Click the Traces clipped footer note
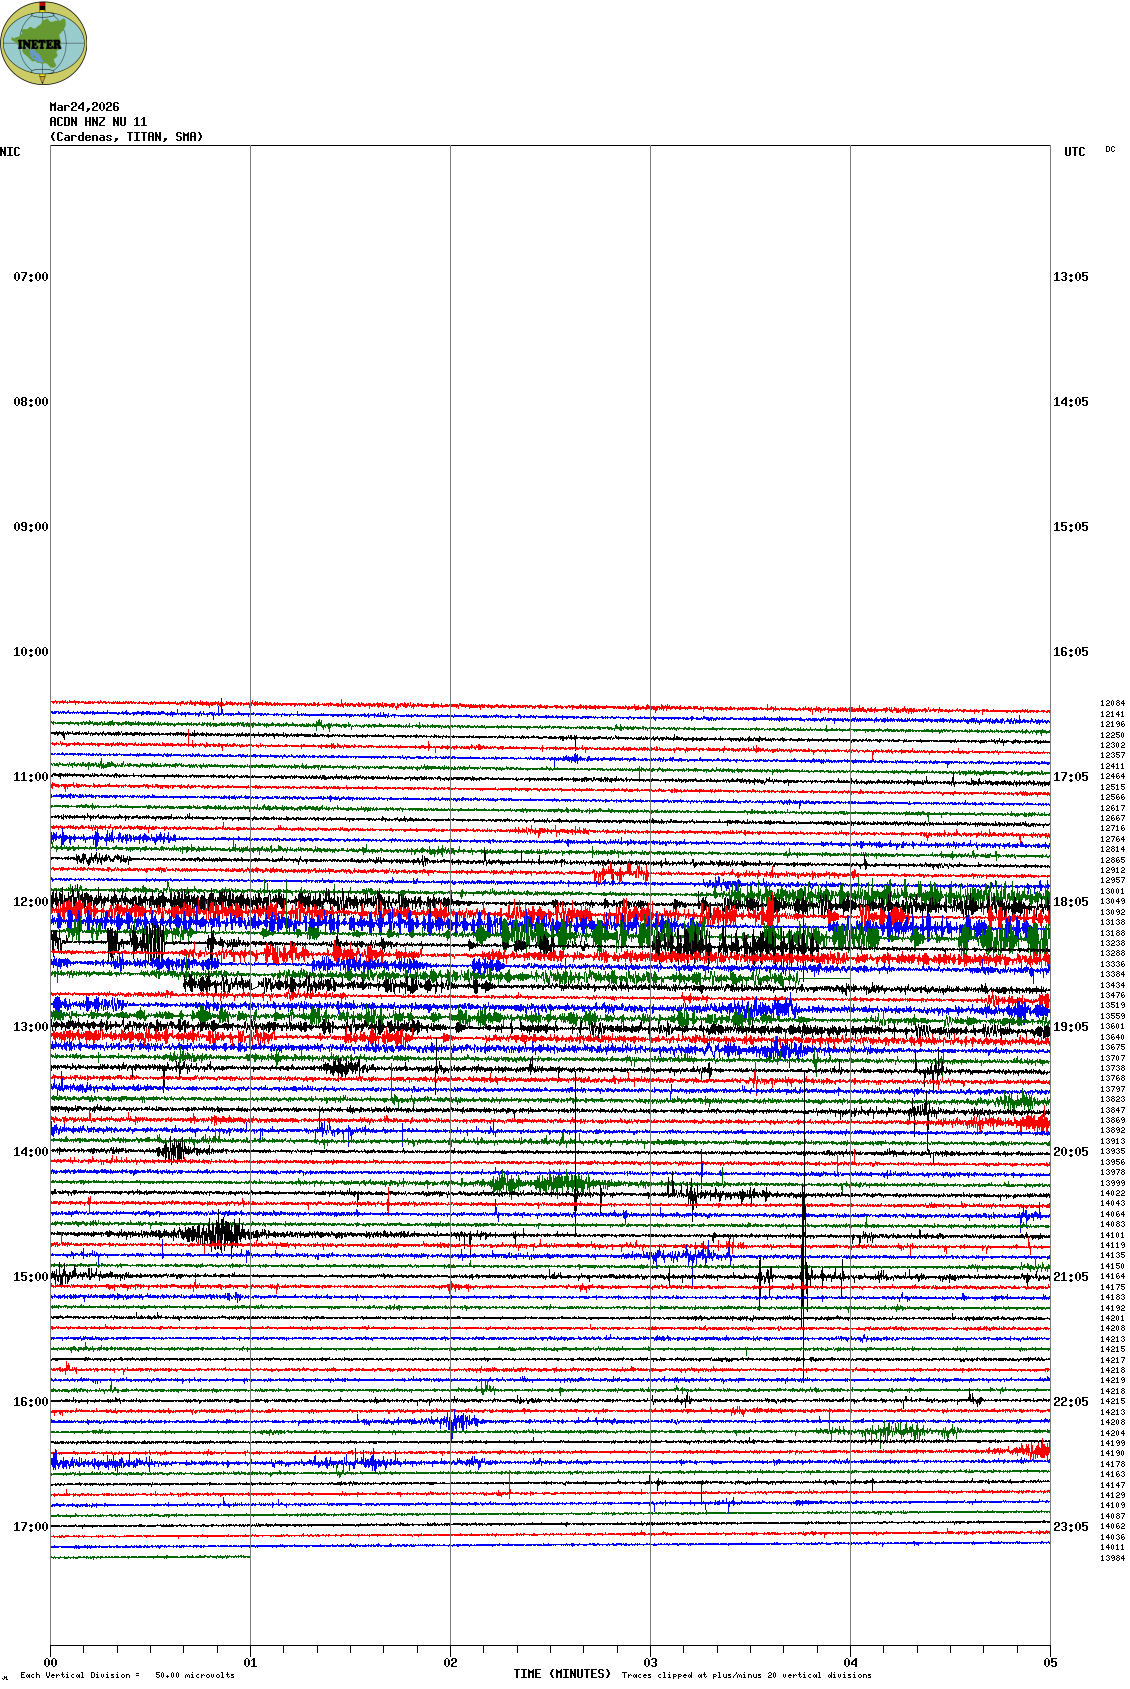1130x1689 pixels. tap(746, 1675)
